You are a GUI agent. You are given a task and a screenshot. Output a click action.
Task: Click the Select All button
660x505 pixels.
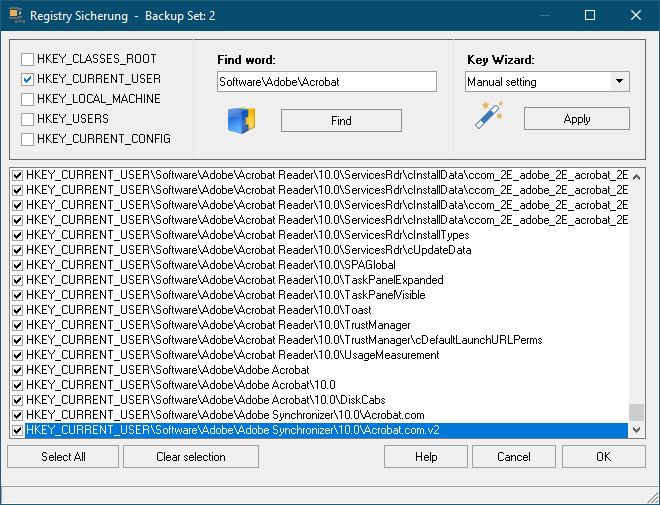(x=63, y=457)
